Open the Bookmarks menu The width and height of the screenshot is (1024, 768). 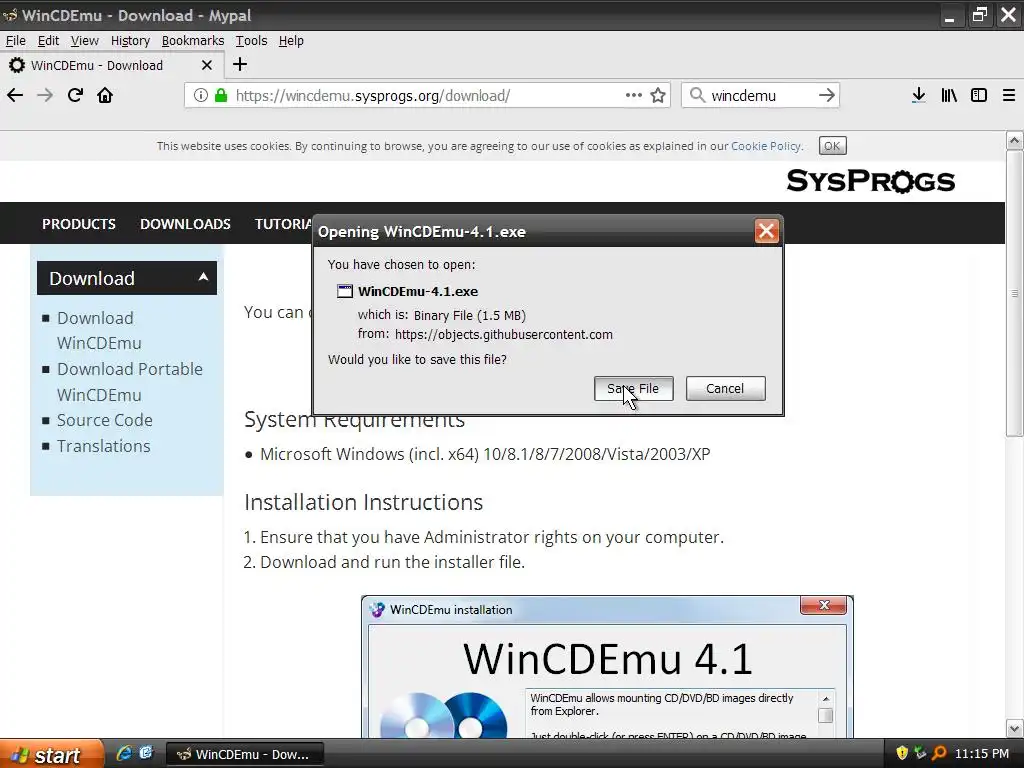click(x=193, y=40)
